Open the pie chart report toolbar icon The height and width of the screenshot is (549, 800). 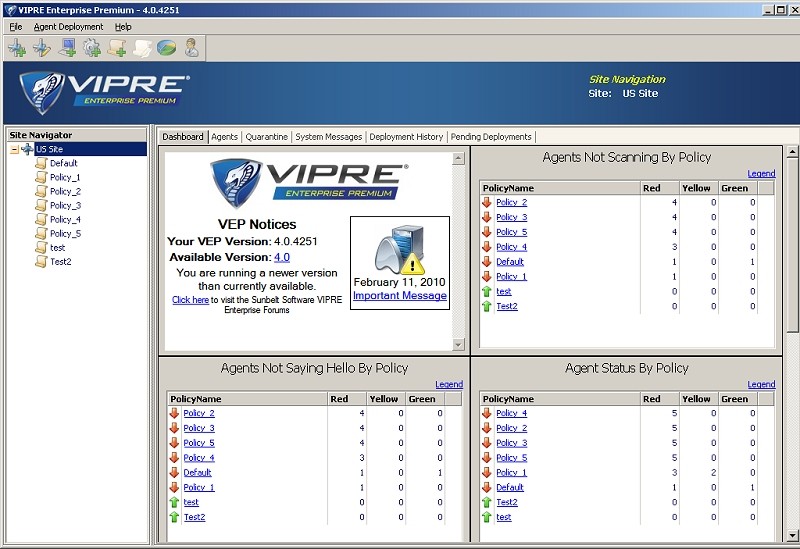click(166, 48)
